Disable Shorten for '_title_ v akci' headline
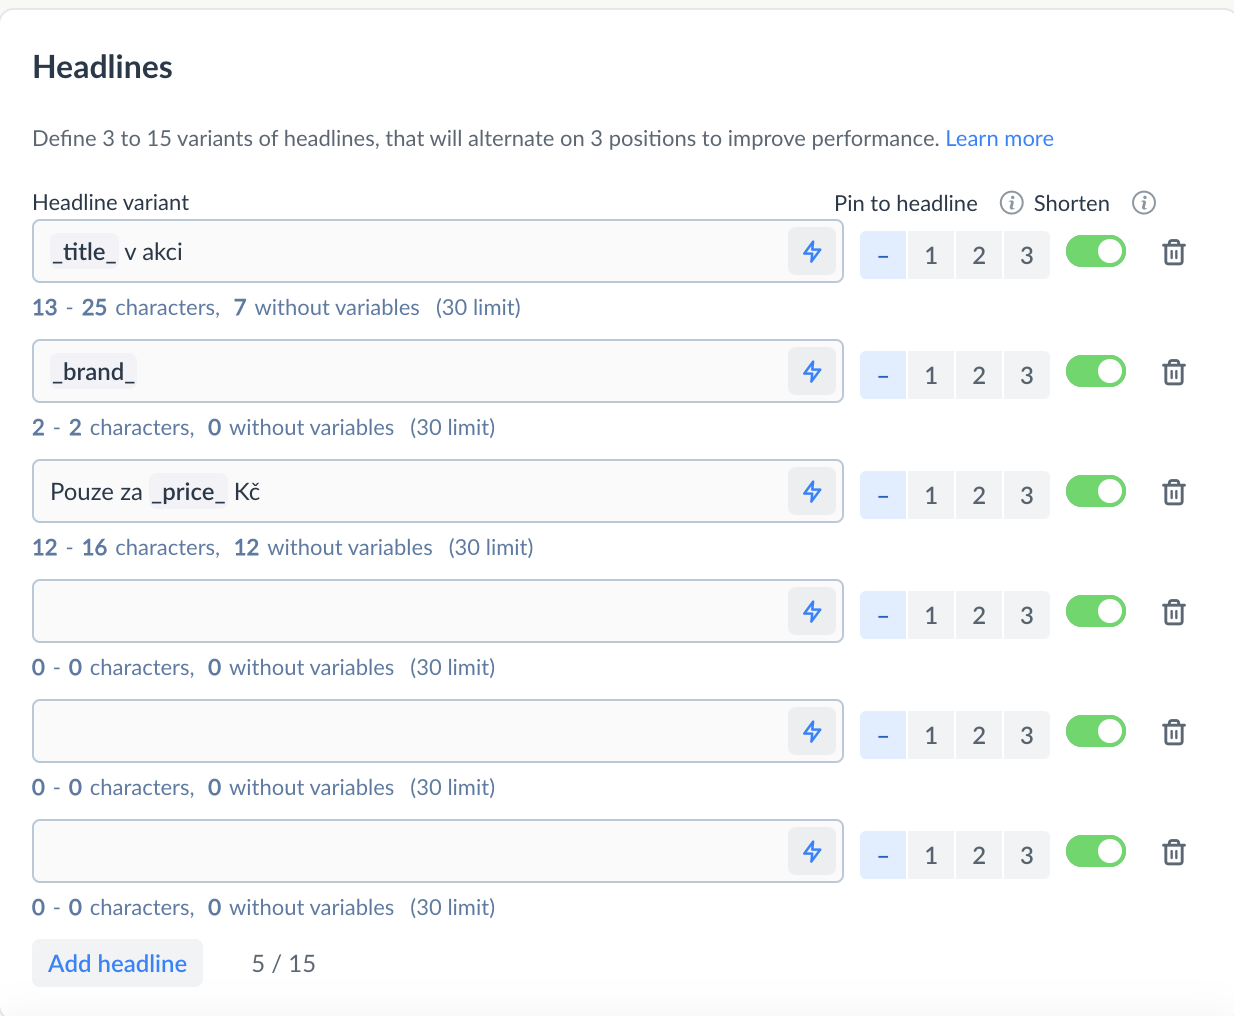Screen dimensions: 1234x1016 click(1095, 252)
